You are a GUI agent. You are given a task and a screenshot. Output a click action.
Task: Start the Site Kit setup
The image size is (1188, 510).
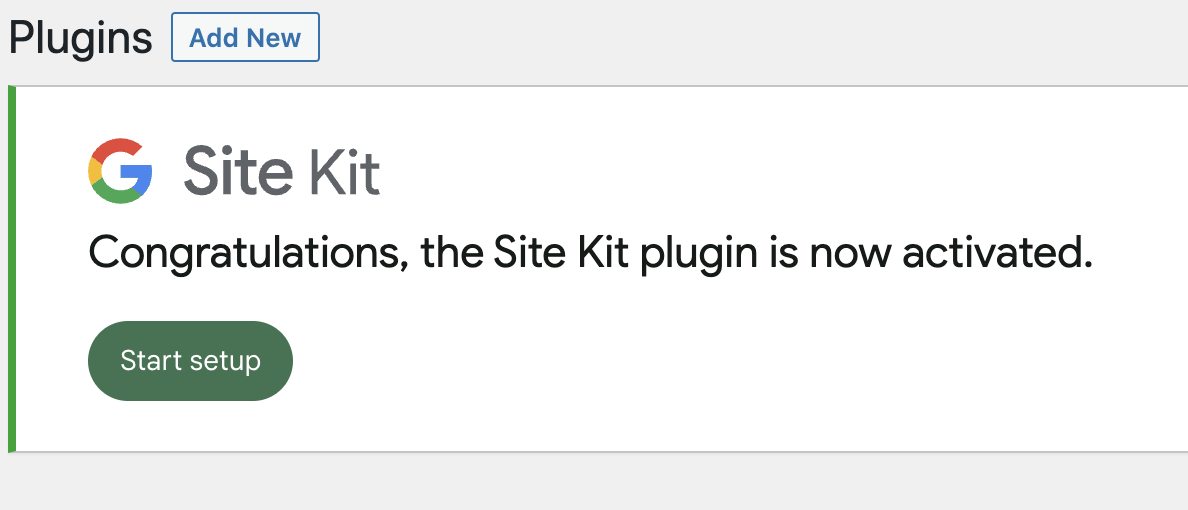click(190, 361)
